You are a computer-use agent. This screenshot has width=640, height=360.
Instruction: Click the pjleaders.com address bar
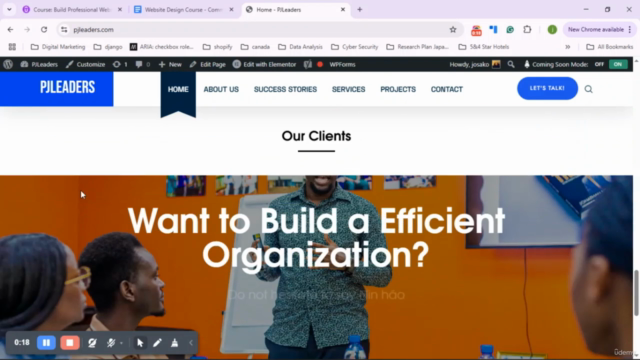[259, 29]
